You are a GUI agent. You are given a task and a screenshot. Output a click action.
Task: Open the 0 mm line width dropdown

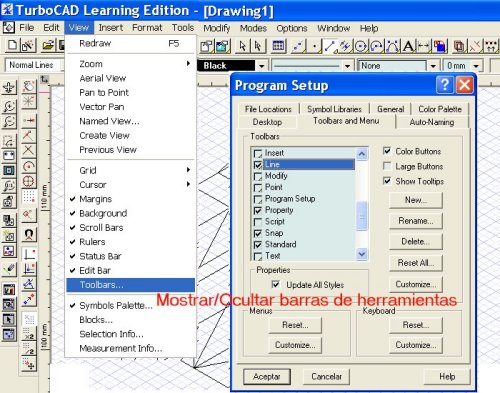tap(477, 66)
